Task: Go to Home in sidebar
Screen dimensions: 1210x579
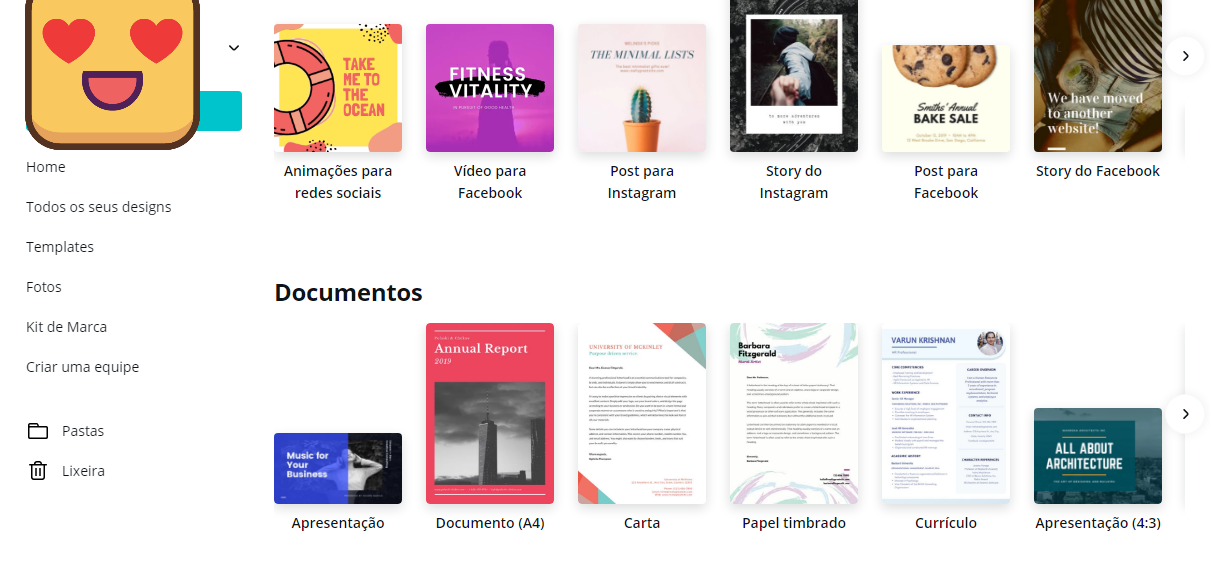Action: pyautogui.click(x=46, y=167)
